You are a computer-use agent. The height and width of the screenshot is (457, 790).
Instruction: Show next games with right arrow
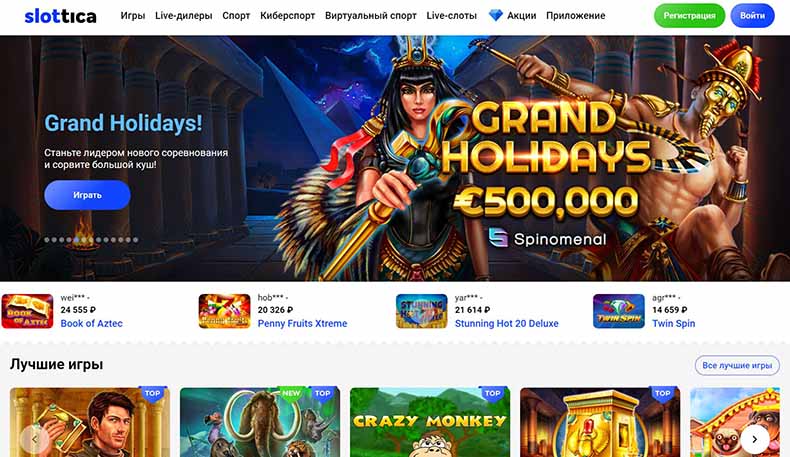coord(754,439)
